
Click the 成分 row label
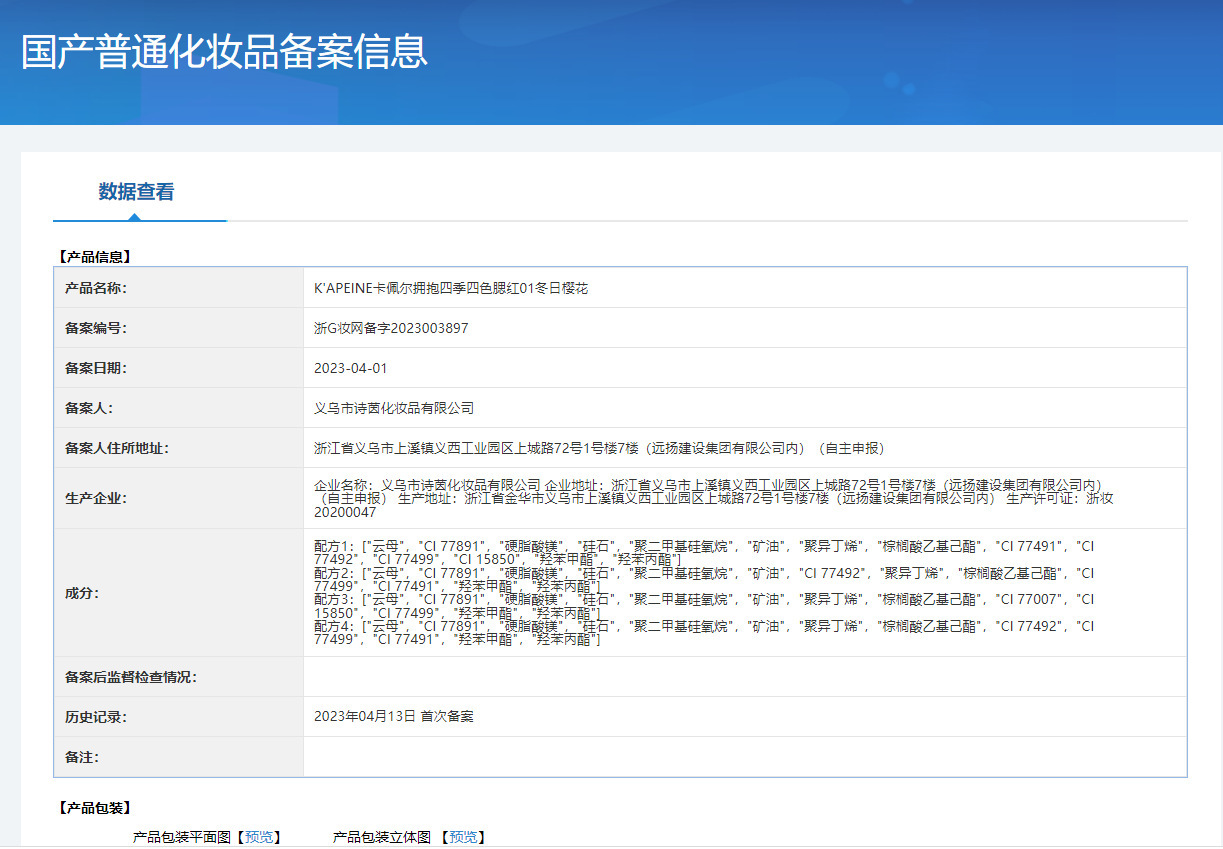82,593
